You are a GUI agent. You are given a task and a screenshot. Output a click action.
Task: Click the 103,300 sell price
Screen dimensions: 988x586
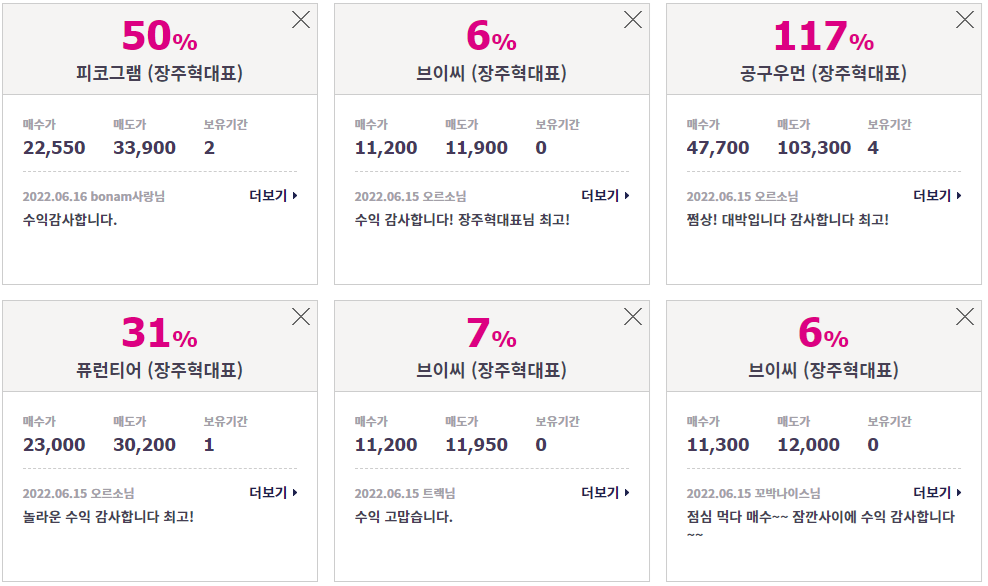point(814,148)
